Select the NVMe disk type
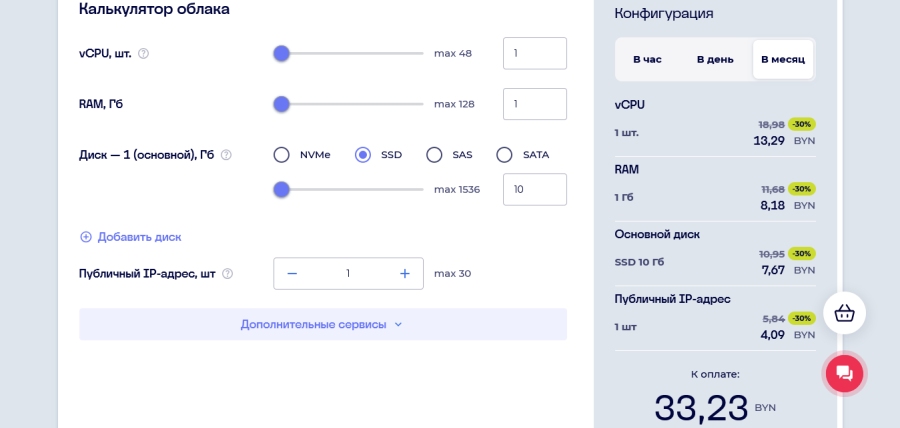Viewport: 900px width, 428px height. tap(282, 155)
